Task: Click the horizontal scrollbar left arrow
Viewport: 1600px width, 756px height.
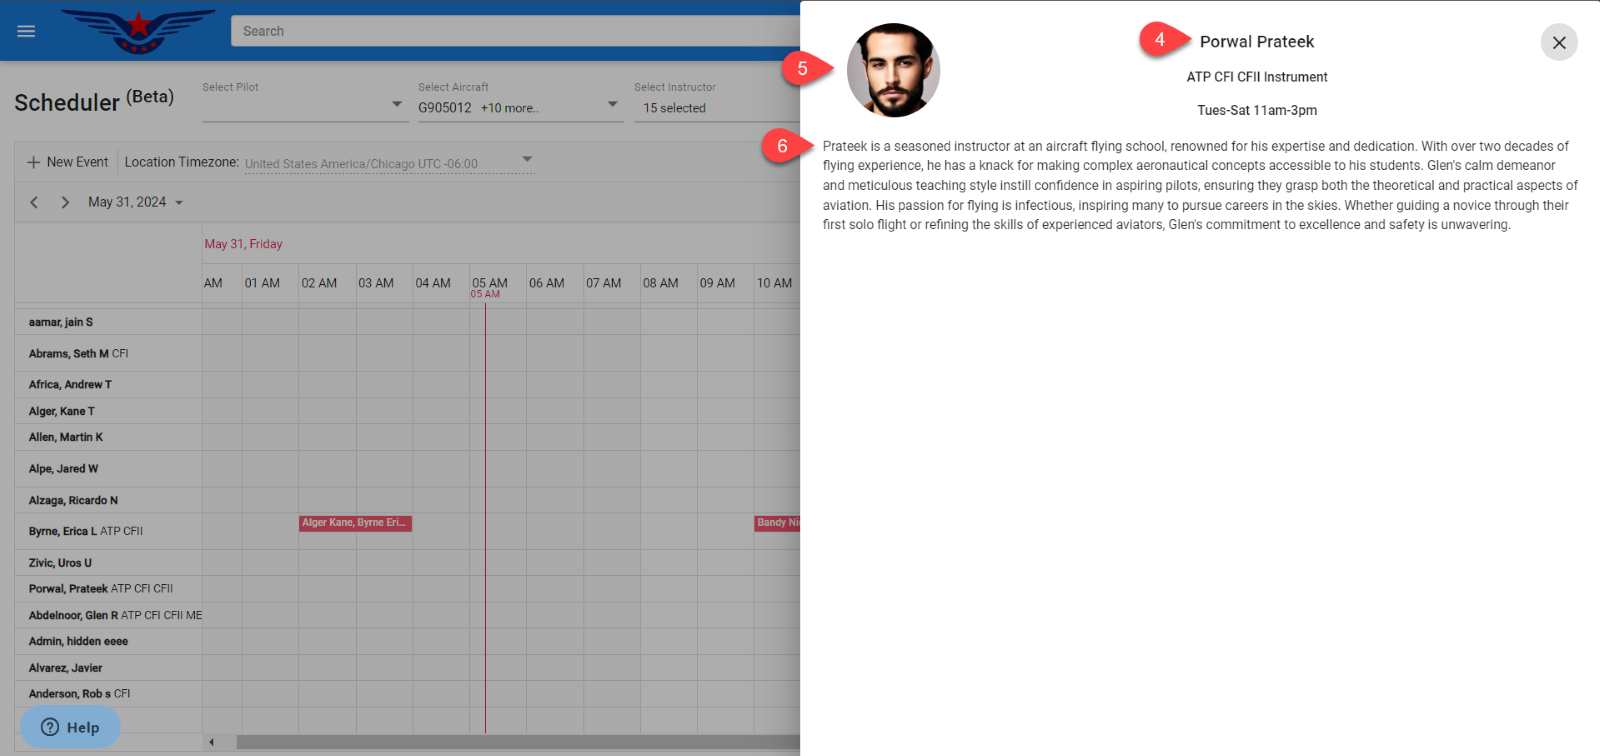Action: 211,742
